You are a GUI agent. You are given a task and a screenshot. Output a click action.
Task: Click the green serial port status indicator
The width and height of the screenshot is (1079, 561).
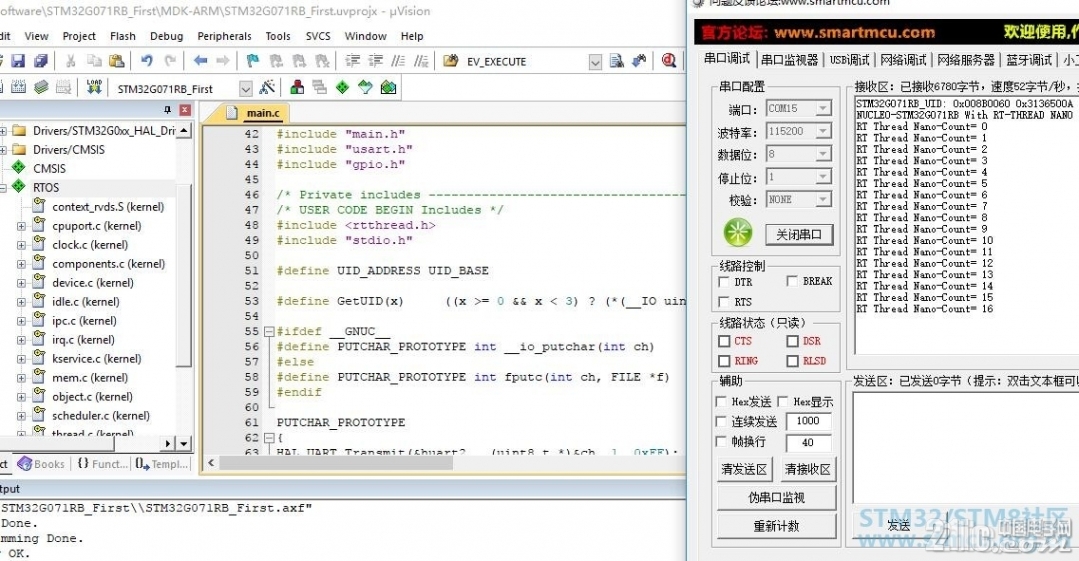point(738,233)
